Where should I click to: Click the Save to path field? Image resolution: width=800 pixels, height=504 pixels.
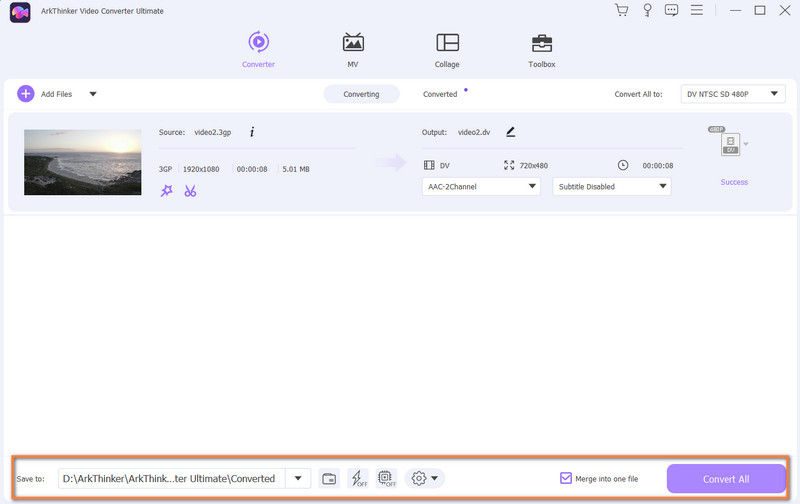pos(171,478)
